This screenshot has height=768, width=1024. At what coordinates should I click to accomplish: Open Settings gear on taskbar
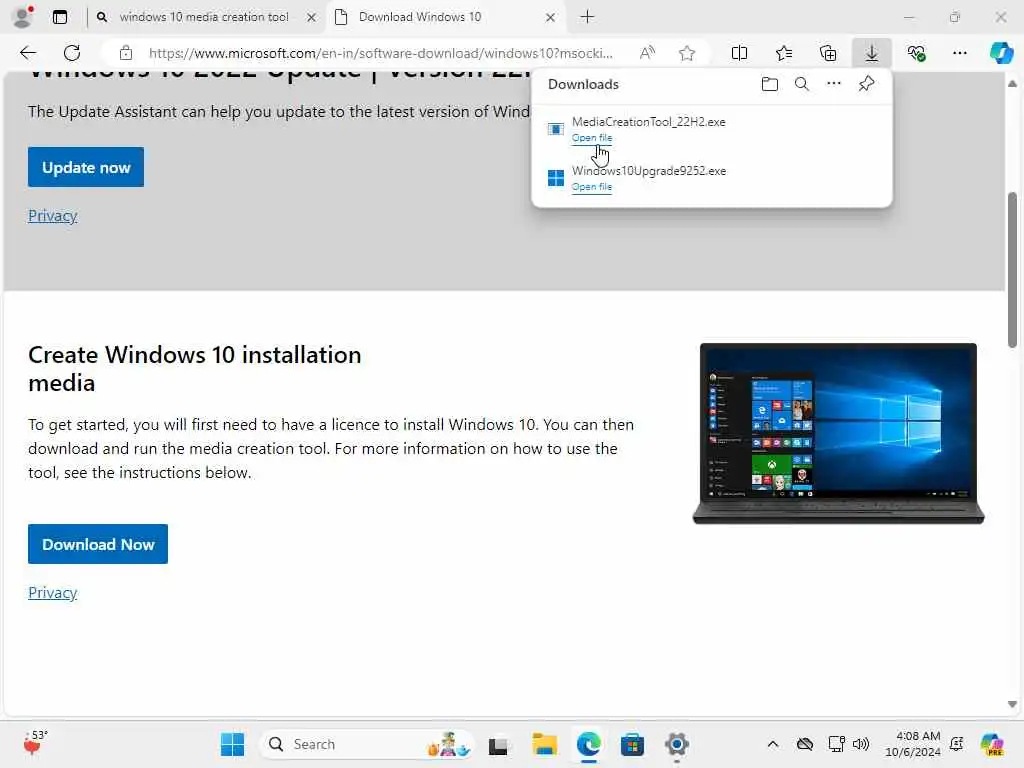[677, 744]
